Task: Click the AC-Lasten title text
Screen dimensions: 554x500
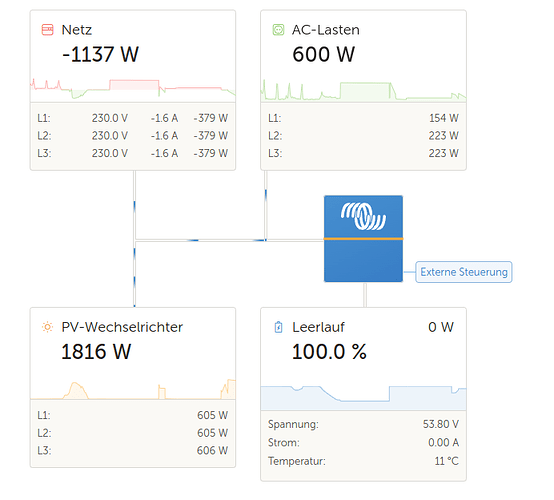Action: (326, 30)
